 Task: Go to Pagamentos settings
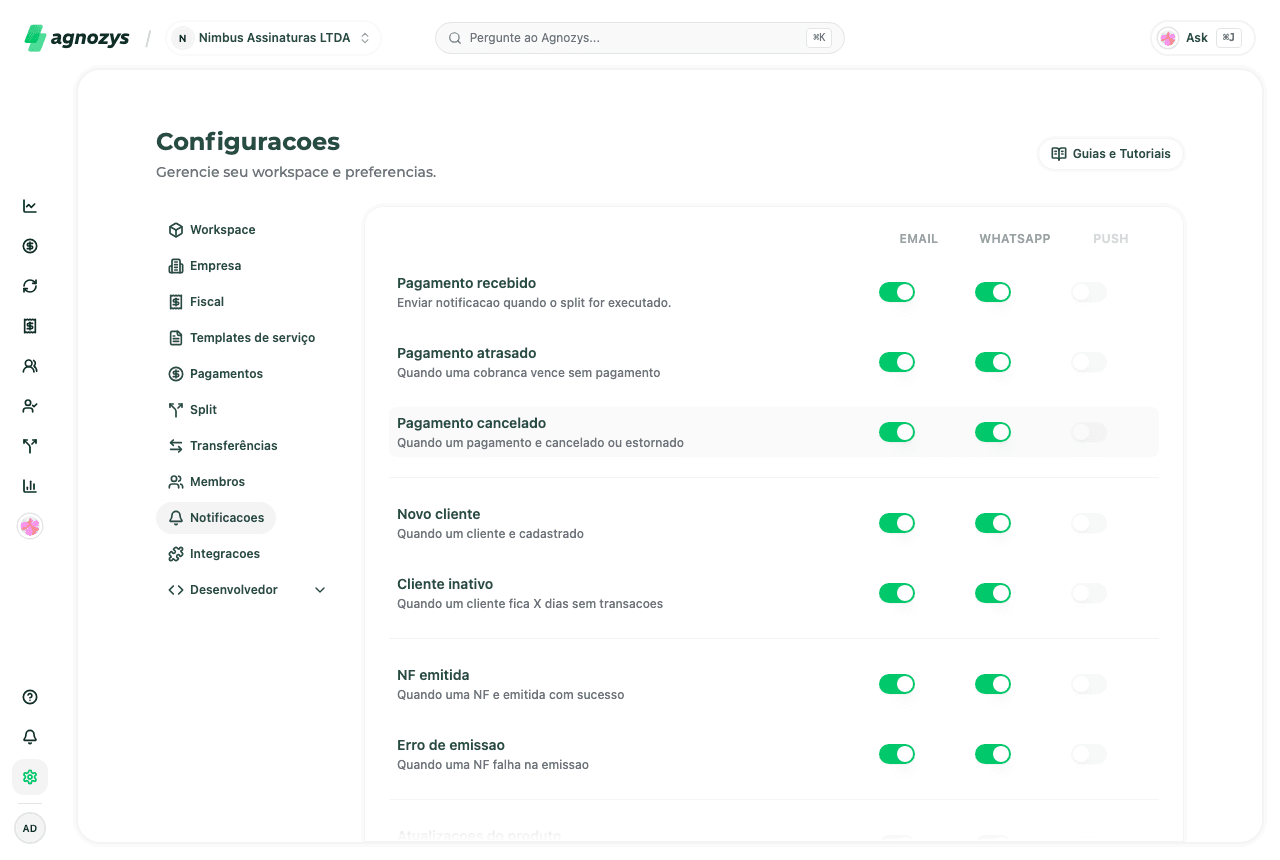click(x=215, y=374)
